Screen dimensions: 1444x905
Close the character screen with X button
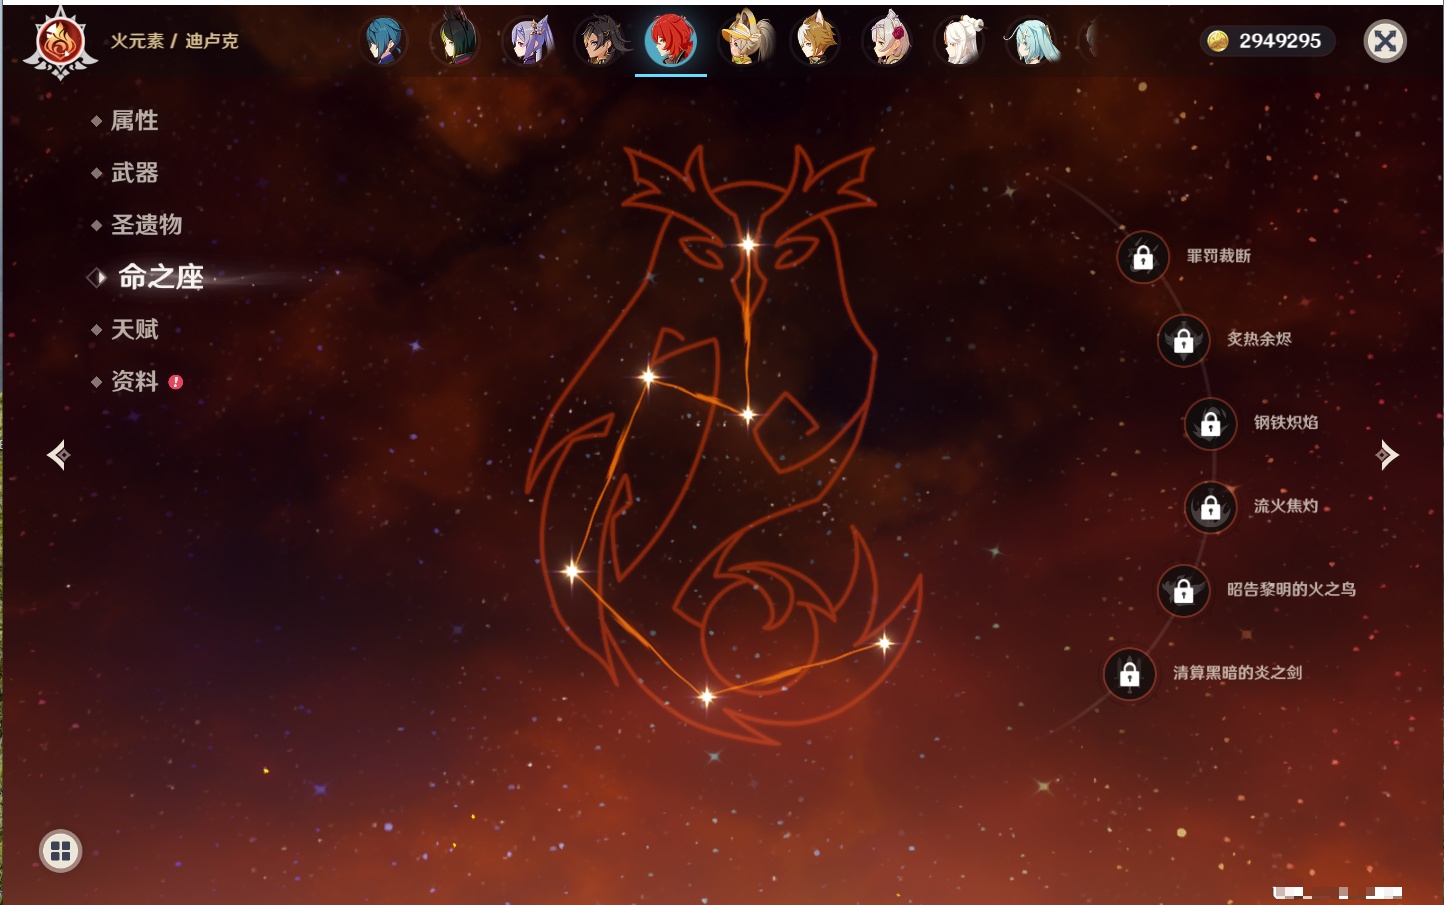coord(1385,41)
